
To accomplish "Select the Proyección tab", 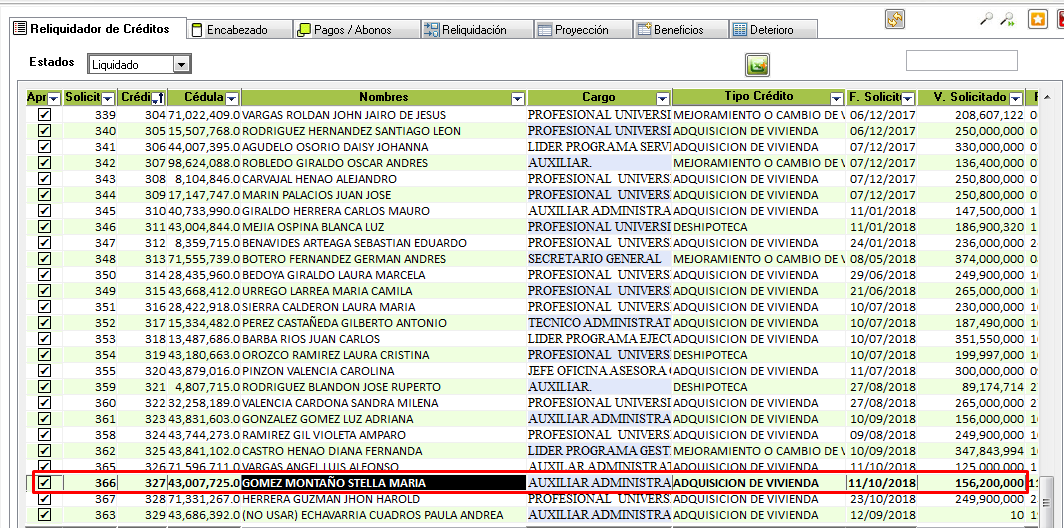I will pyautogui.click(x=582, y=30).
